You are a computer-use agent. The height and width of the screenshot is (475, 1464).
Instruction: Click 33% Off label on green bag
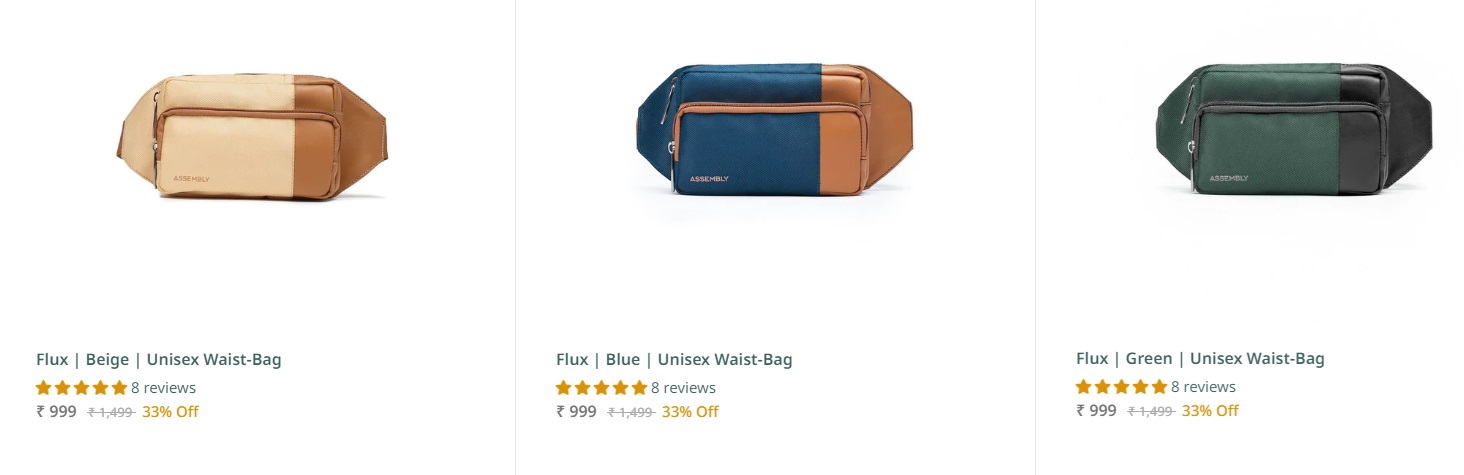pos(1210,411)
